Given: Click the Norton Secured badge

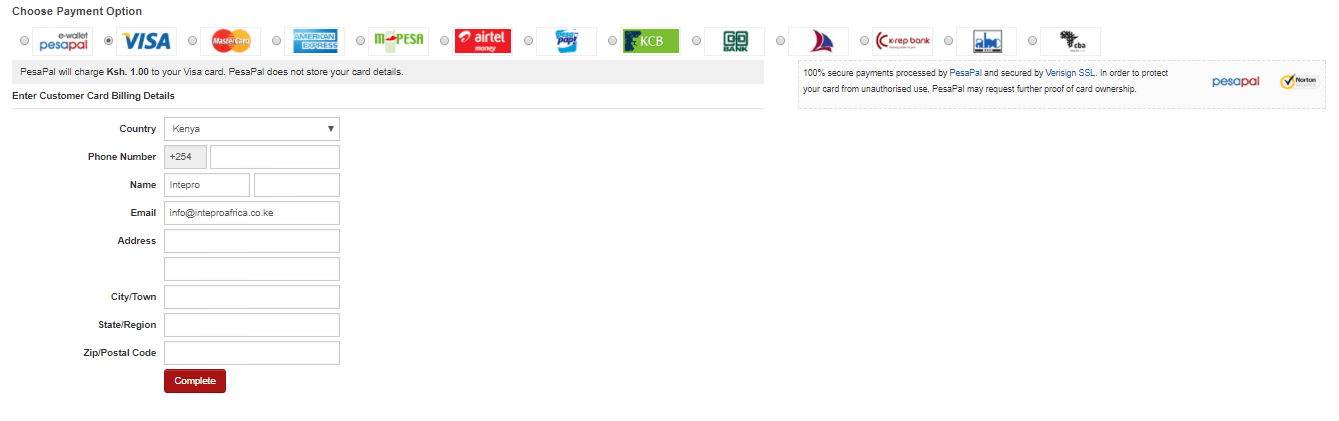Looking at the screenshot, I should 1301,82.
